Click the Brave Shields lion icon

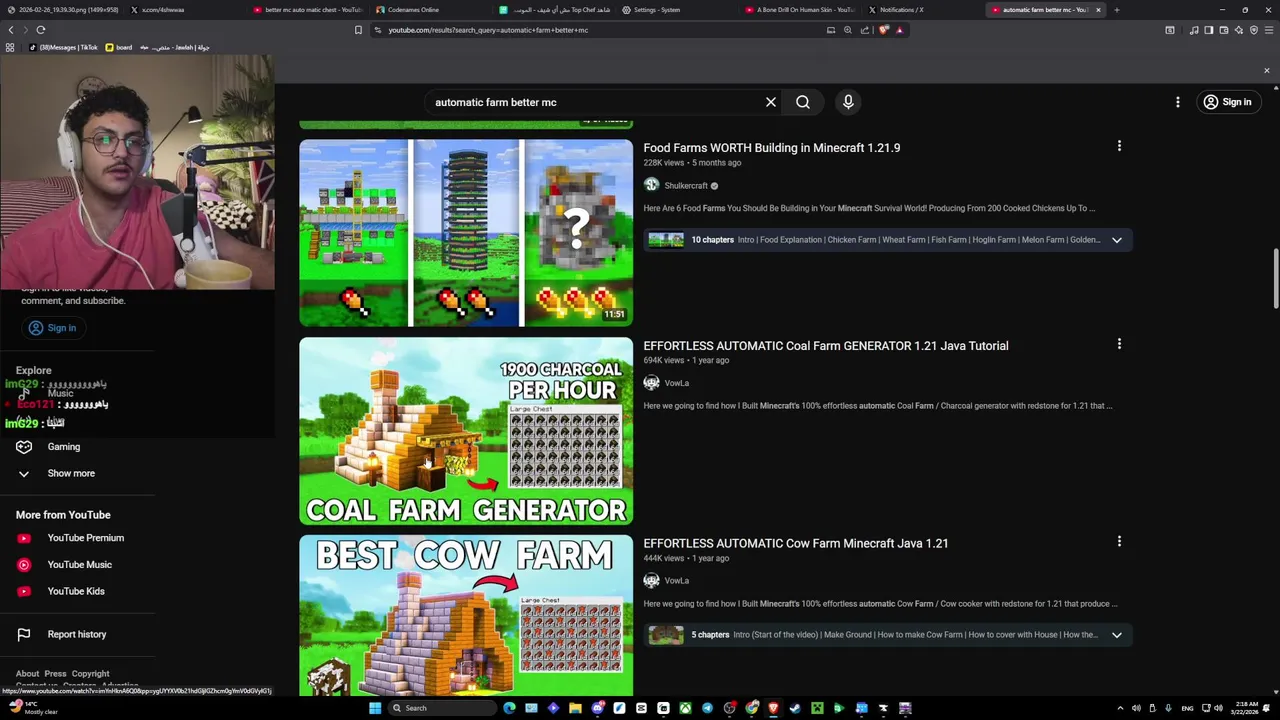tap(884, 30)
